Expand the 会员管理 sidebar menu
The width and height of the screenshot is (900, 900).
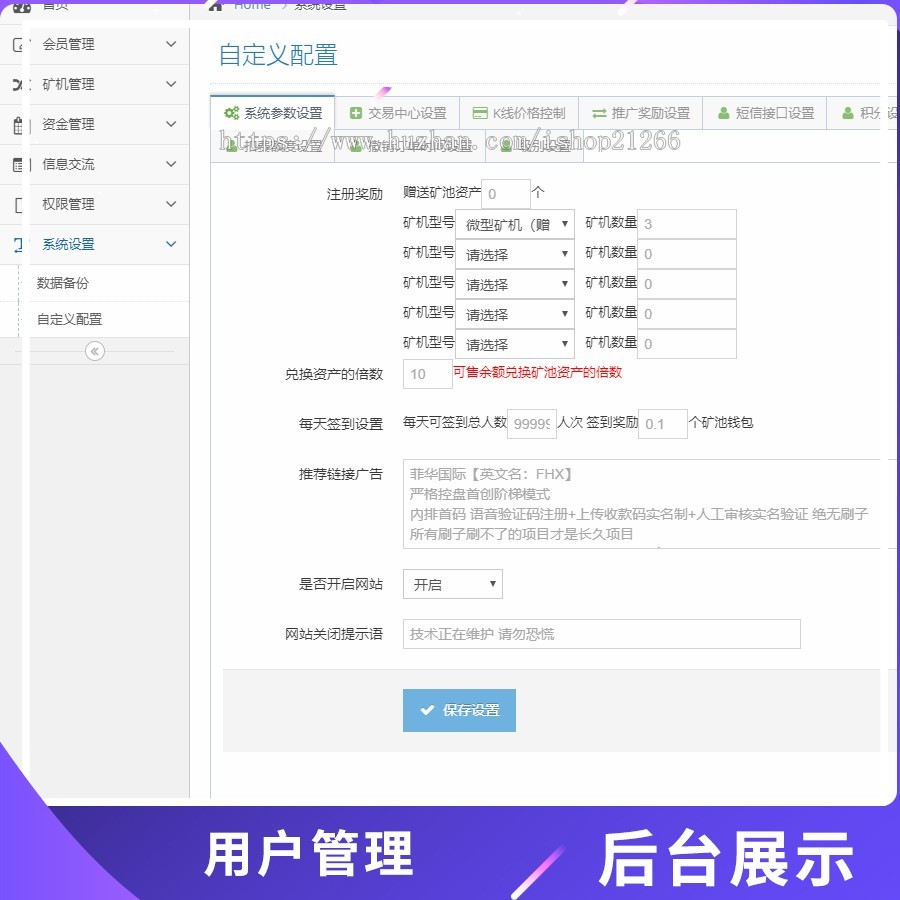tap(100, 44)
